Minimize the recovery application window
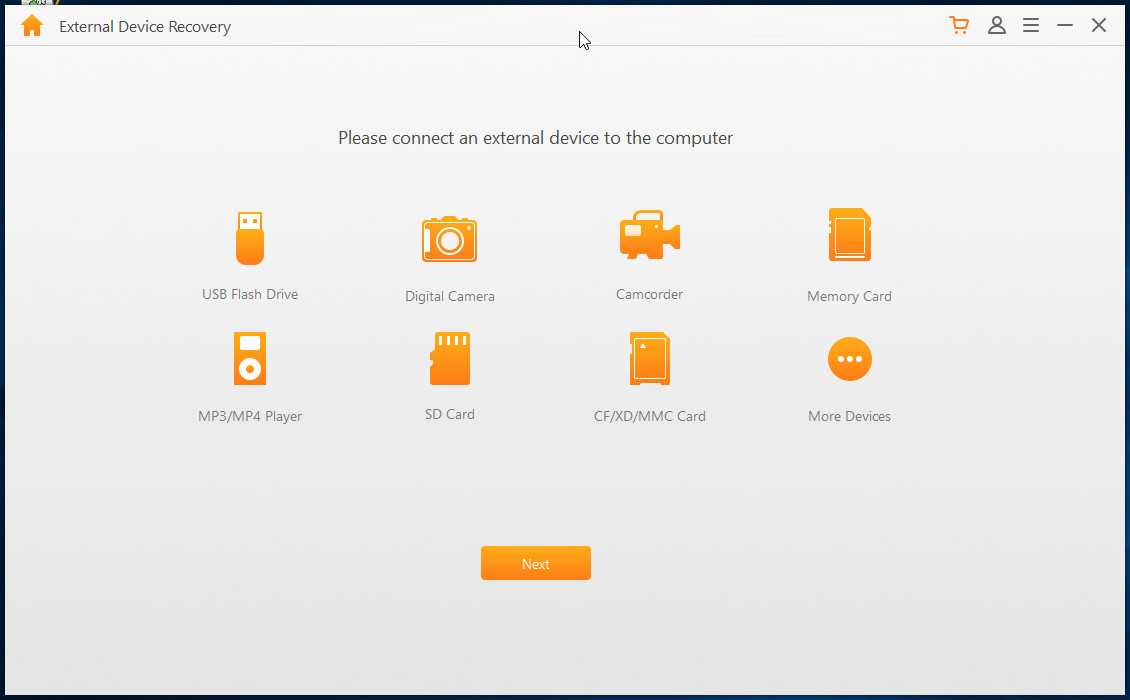 (1065, 26)
